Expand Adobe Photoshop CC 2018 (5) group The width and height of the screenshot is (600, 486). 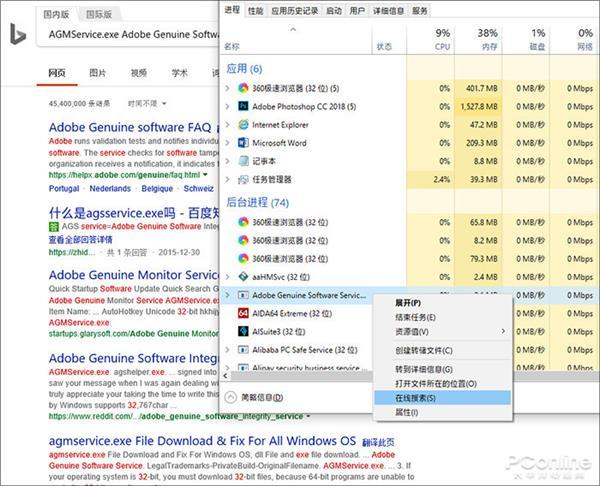(x=228, y=106)
